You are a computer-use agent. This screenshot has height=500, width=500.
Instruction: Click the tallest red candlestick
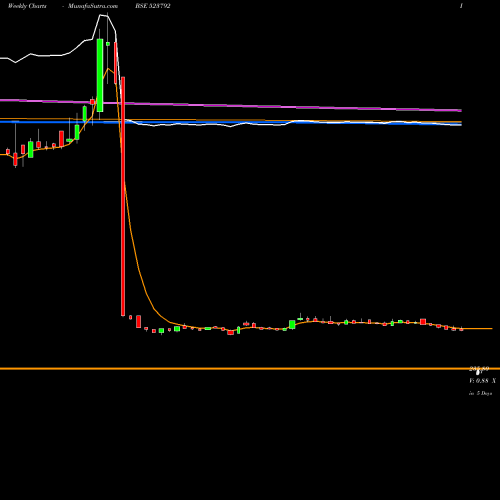coord(123,196)
